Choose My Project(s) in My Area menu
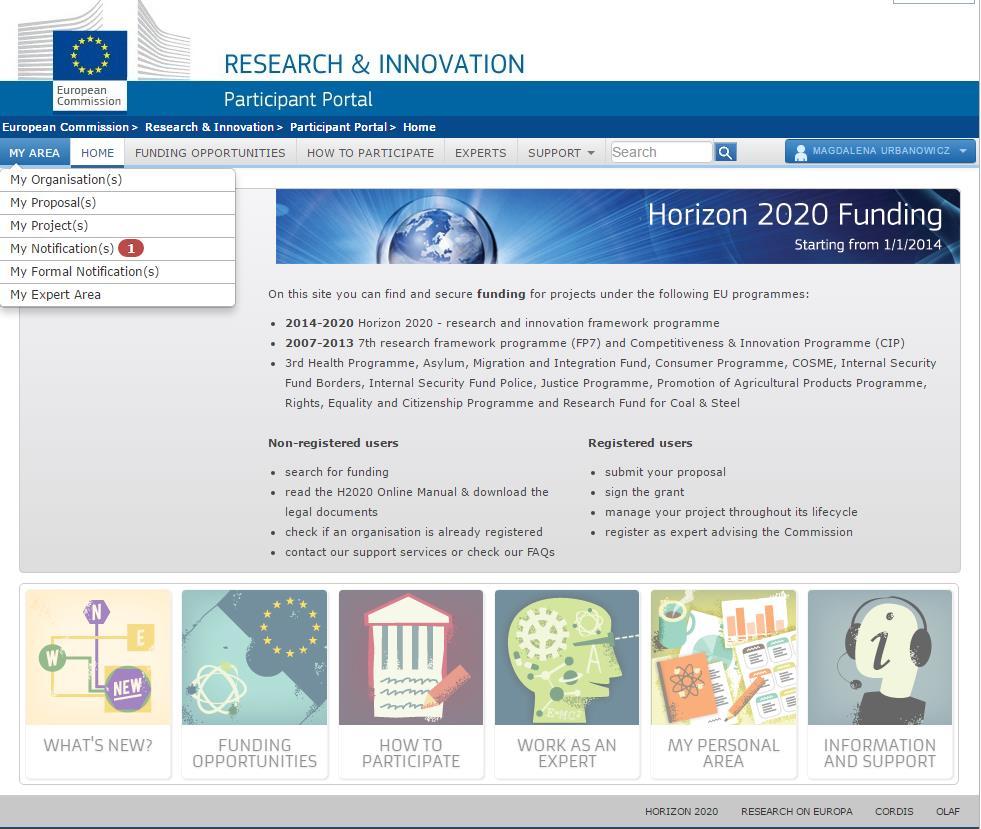 [x=118, y=225]
